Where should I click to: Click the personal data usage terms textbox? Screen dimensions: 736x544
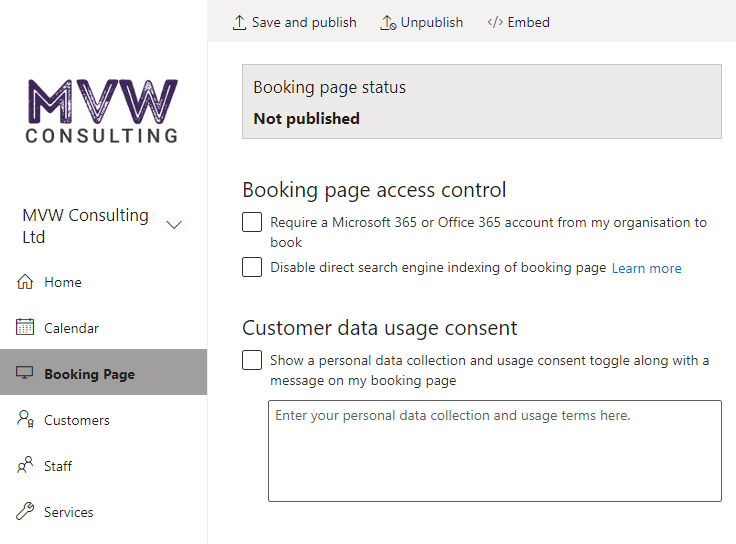[494, 450]
